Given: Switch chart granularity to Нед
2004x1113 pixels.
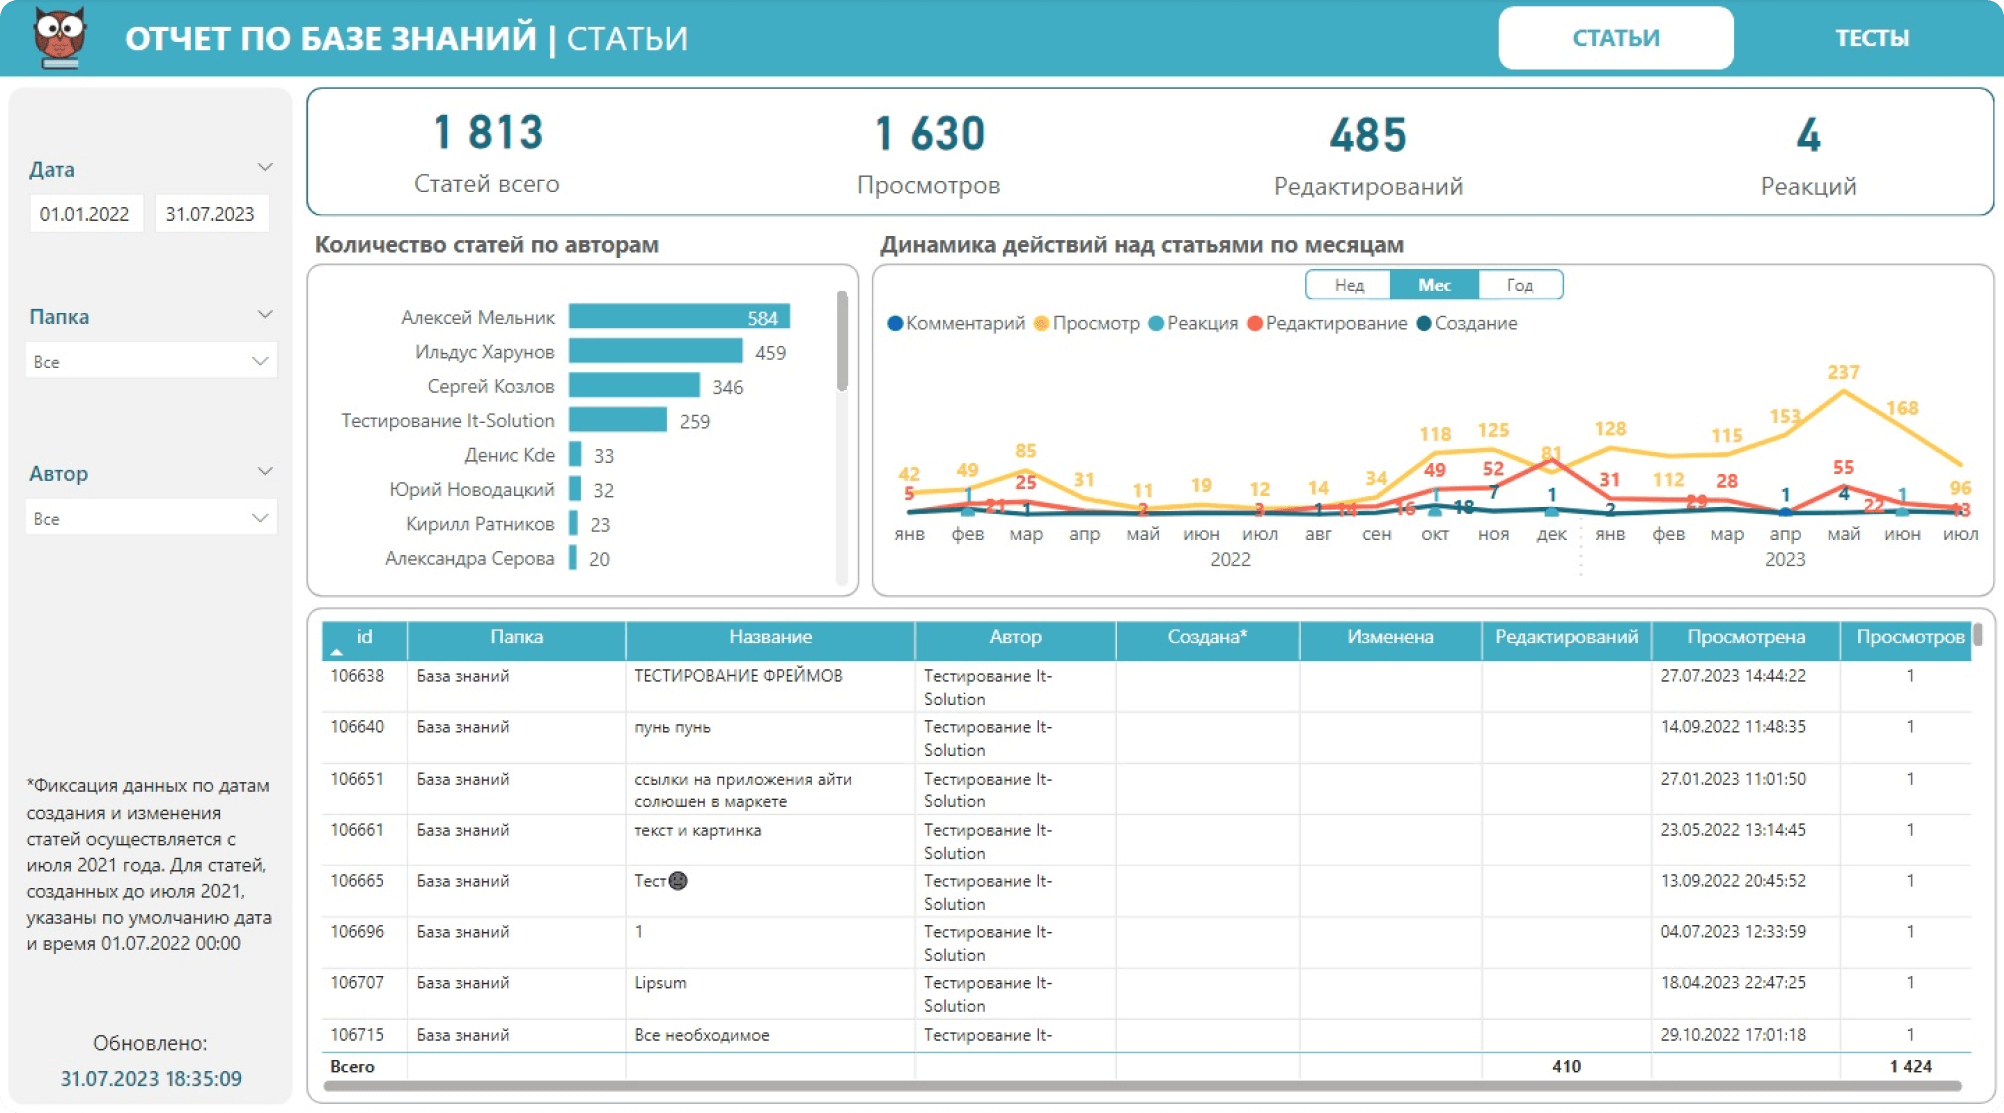Looking at the screenshot, I should tap(1348, 285).
